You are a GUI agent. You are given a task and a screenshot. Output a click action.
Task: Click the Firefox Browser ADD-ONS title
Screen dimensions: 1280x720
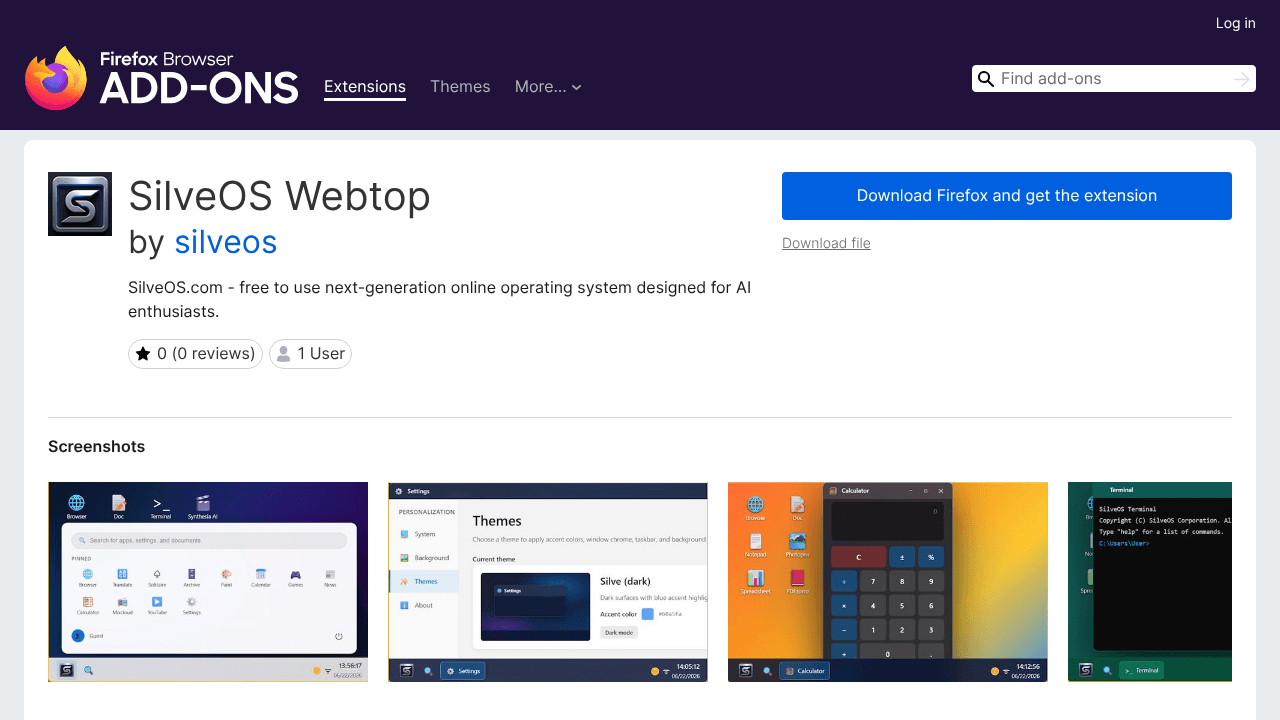coord(199,78)
